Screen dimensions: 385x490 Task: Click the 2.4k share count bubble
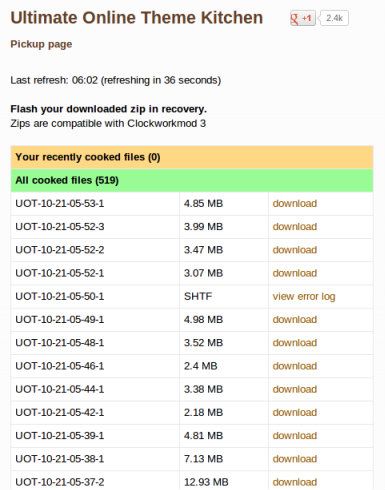tap(334, 18)
